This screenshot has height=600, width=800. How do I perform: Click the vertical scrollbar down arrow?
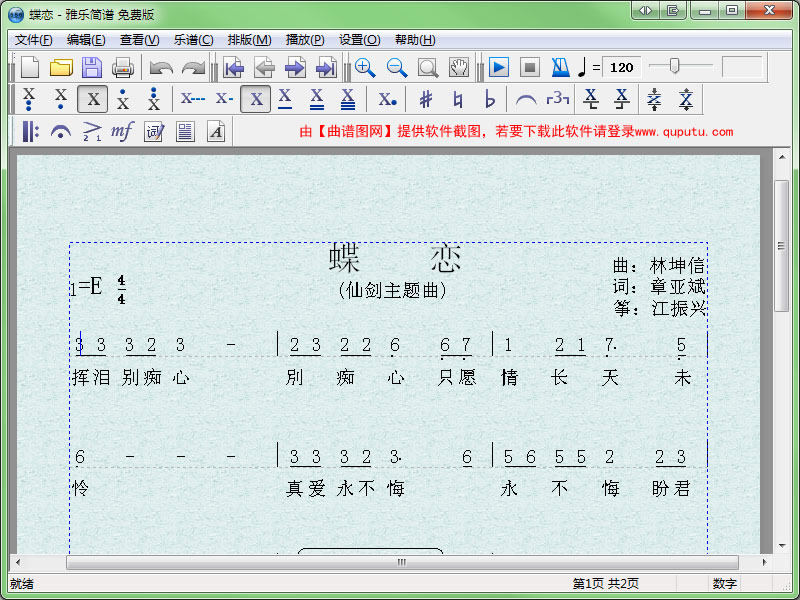781,545
